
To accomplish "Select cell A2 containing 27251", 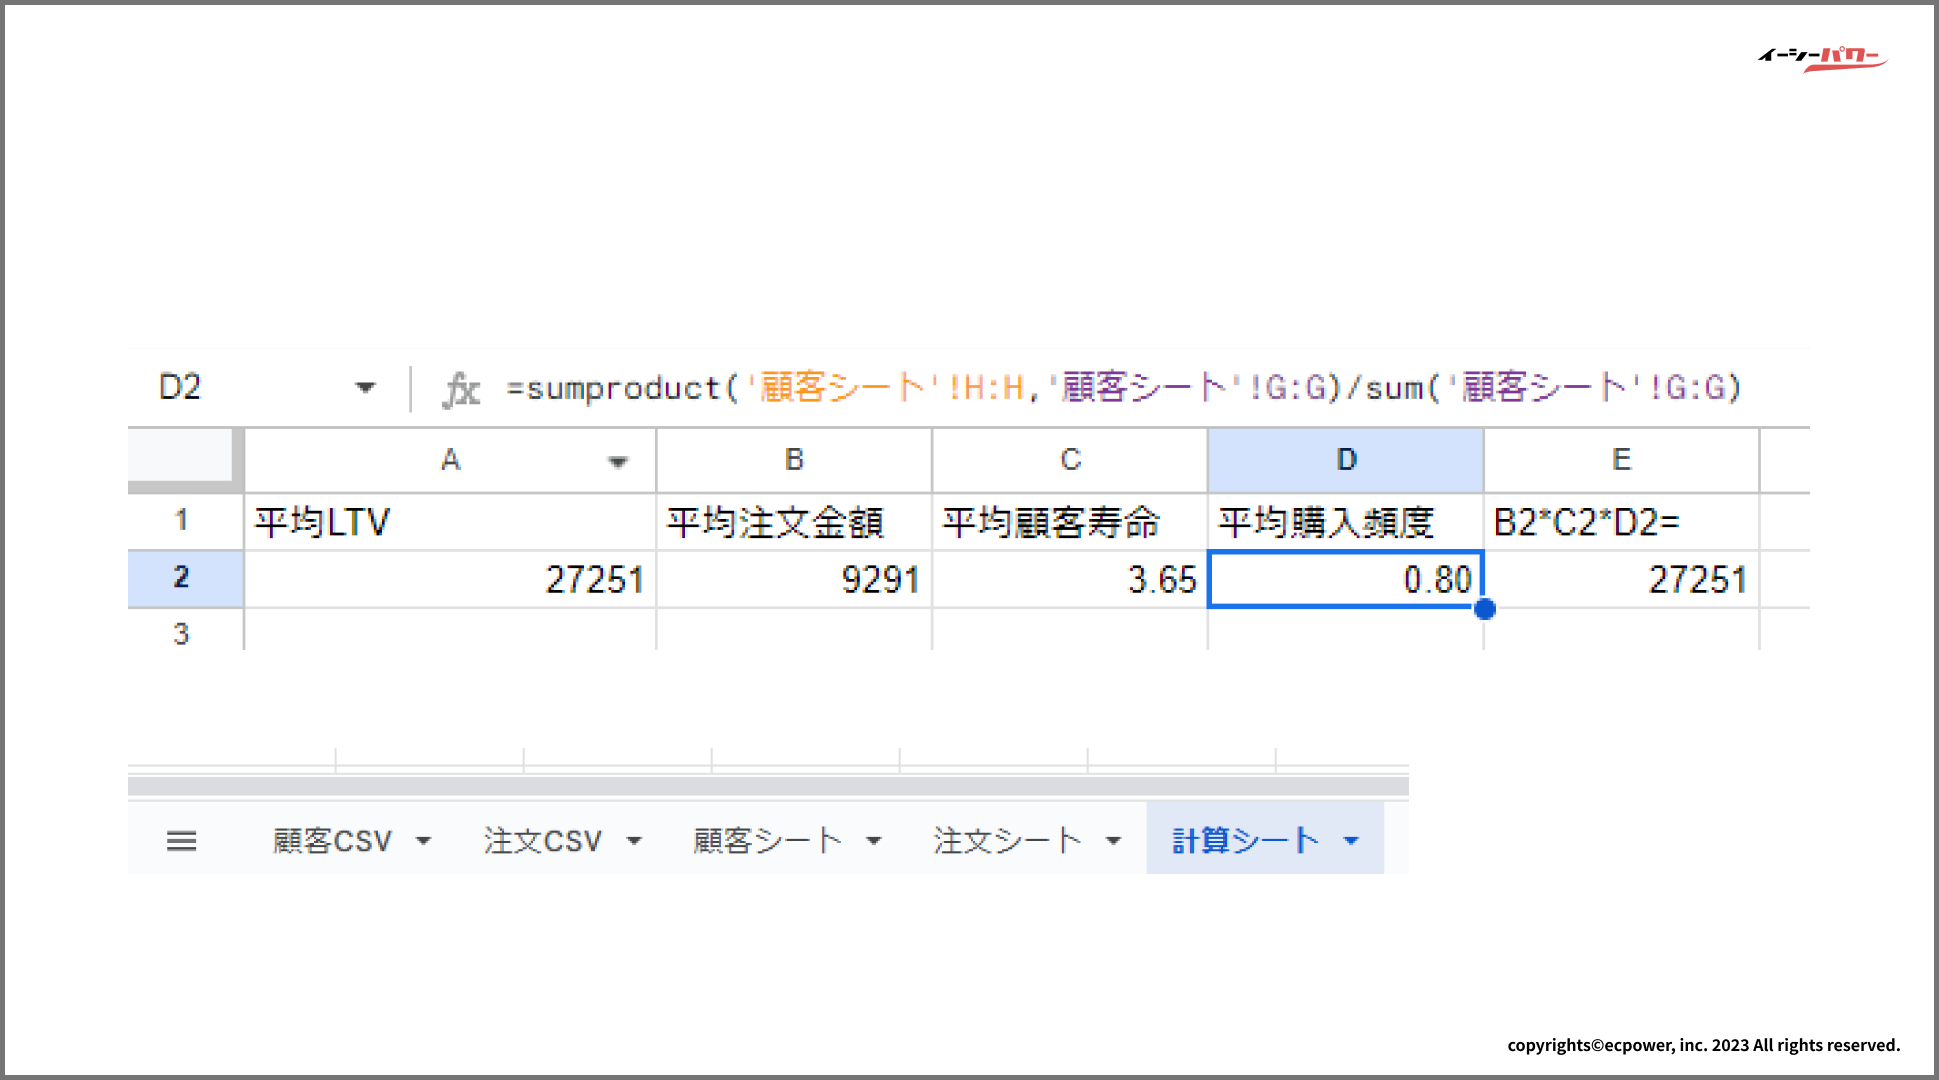I will pos(450,579).
